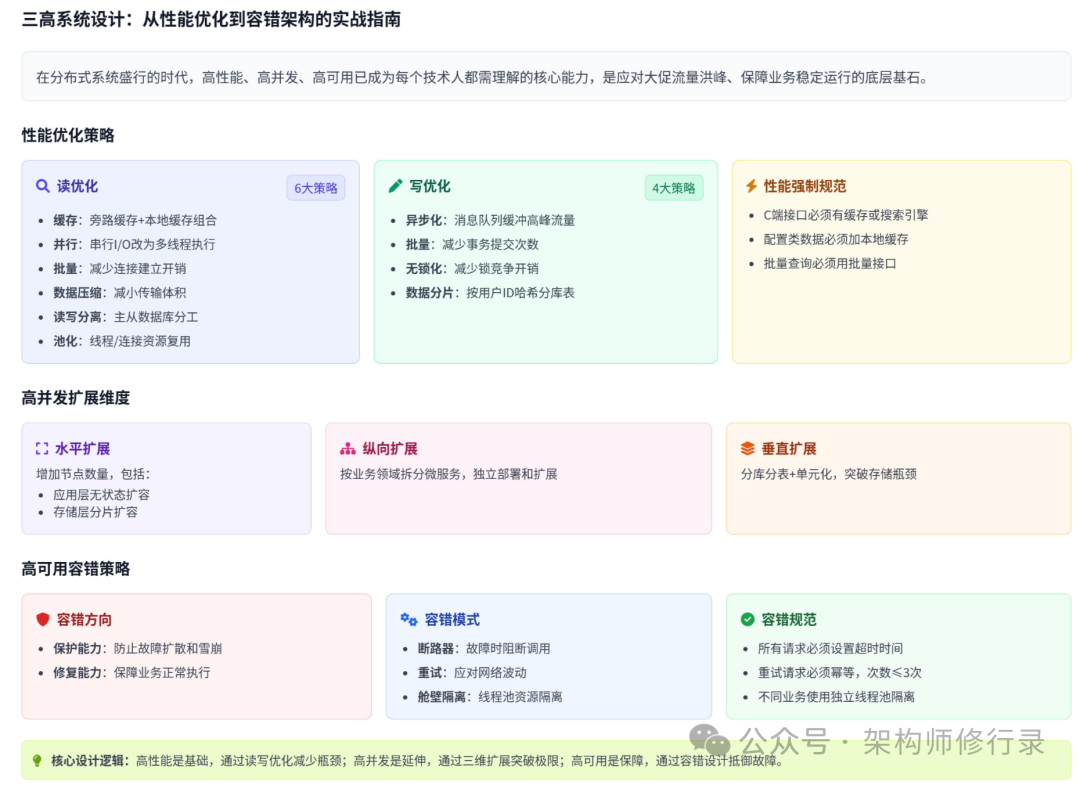The image size is (1080, 785).
Task: Click the magnifier icon beside 读优化
Action: click(x=43, y=186)
